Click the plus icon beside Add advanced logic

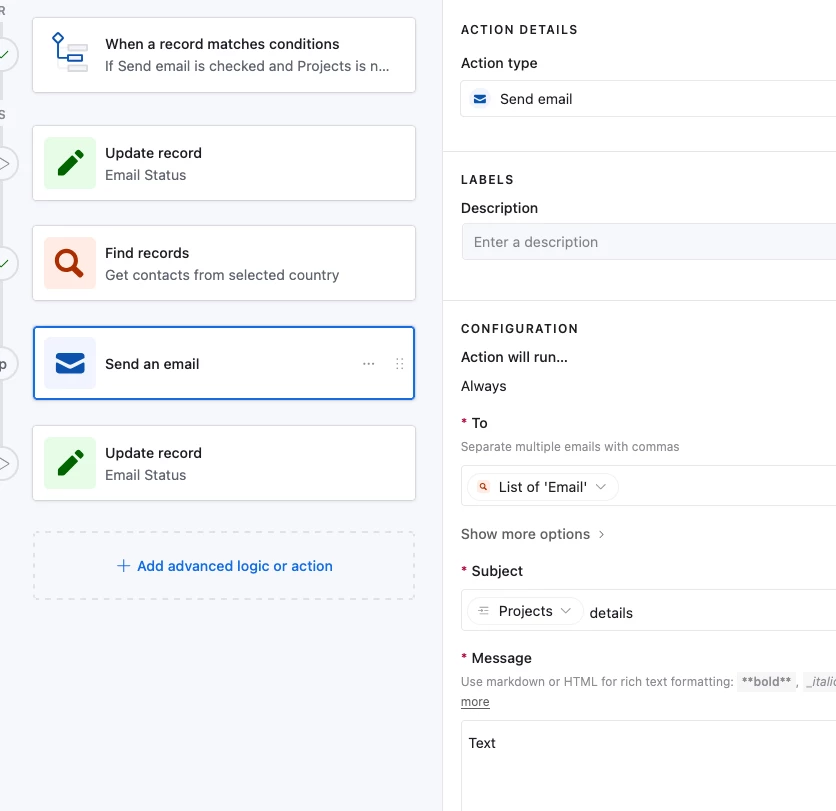coord(124,566)
